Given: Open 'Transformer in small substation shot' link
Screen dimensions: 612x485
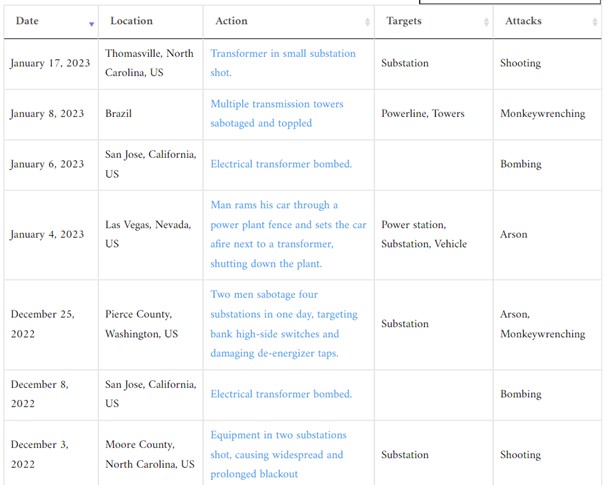Looking at the screenshot, I should pos(283,63).
